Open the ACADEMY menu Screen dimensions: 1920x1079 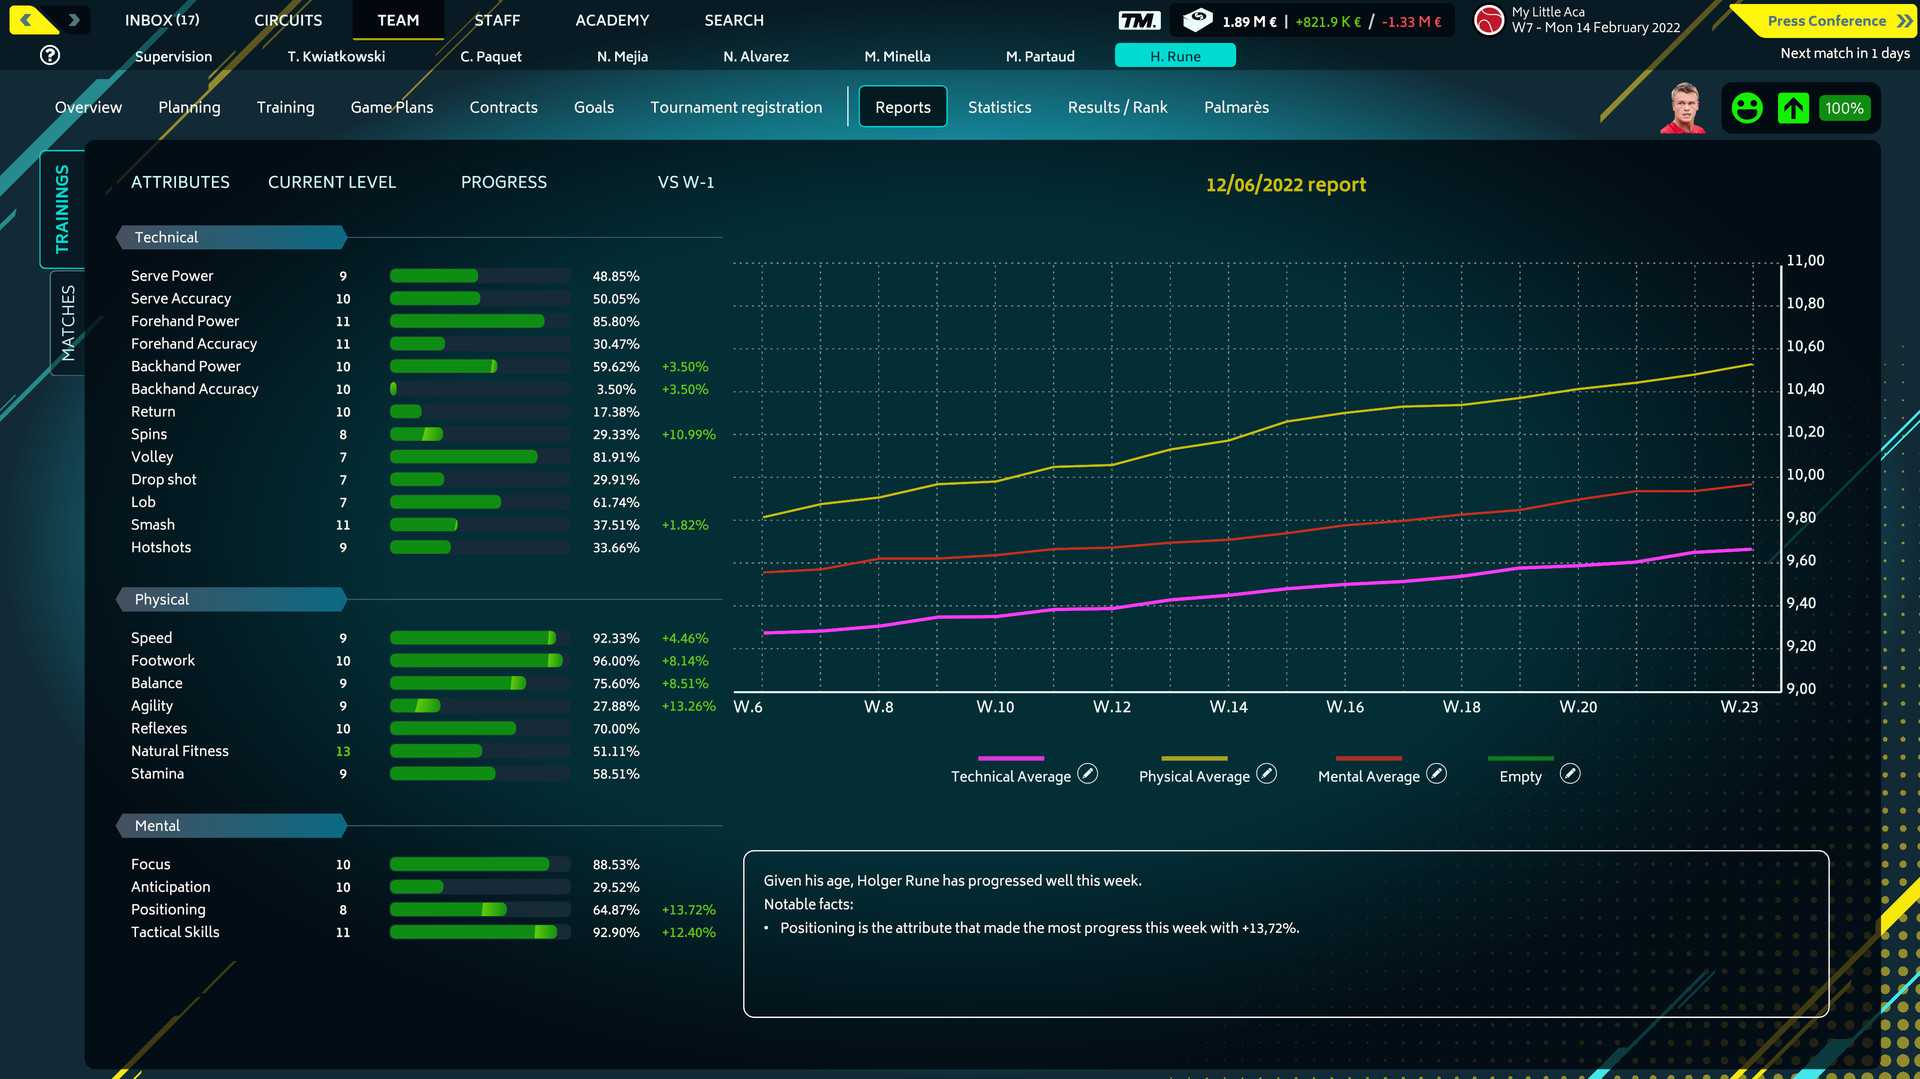click(x=611, y=20)
